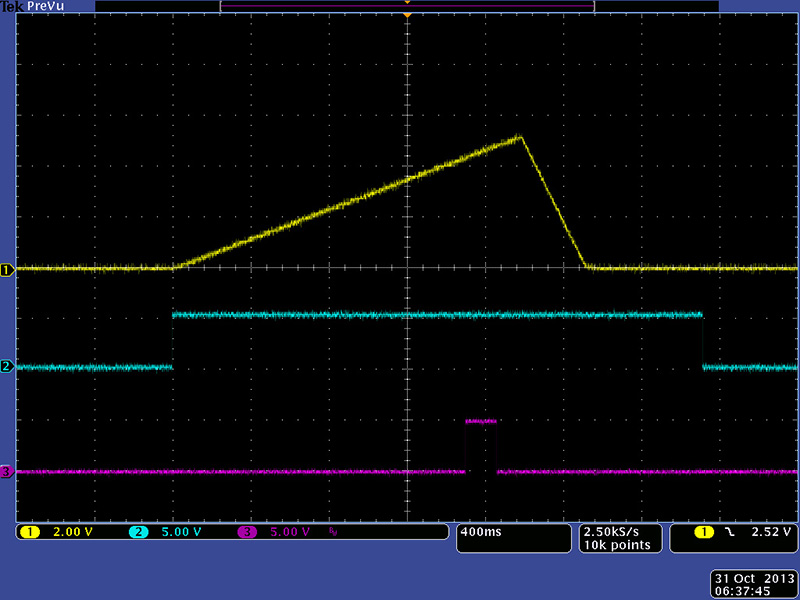This screenshot has height=600, width=800.
Task: Select the channel 1 badge in the readout bar
Action: point(29,532)
